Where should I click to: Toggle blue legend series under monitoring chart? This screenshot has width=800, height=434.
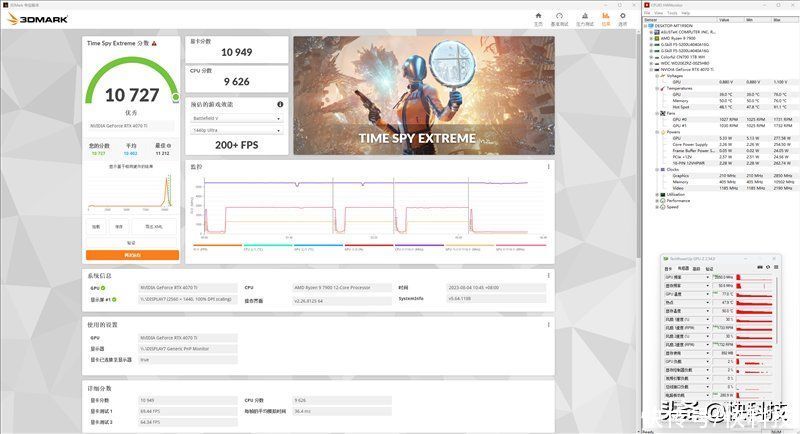coord(318,245)
